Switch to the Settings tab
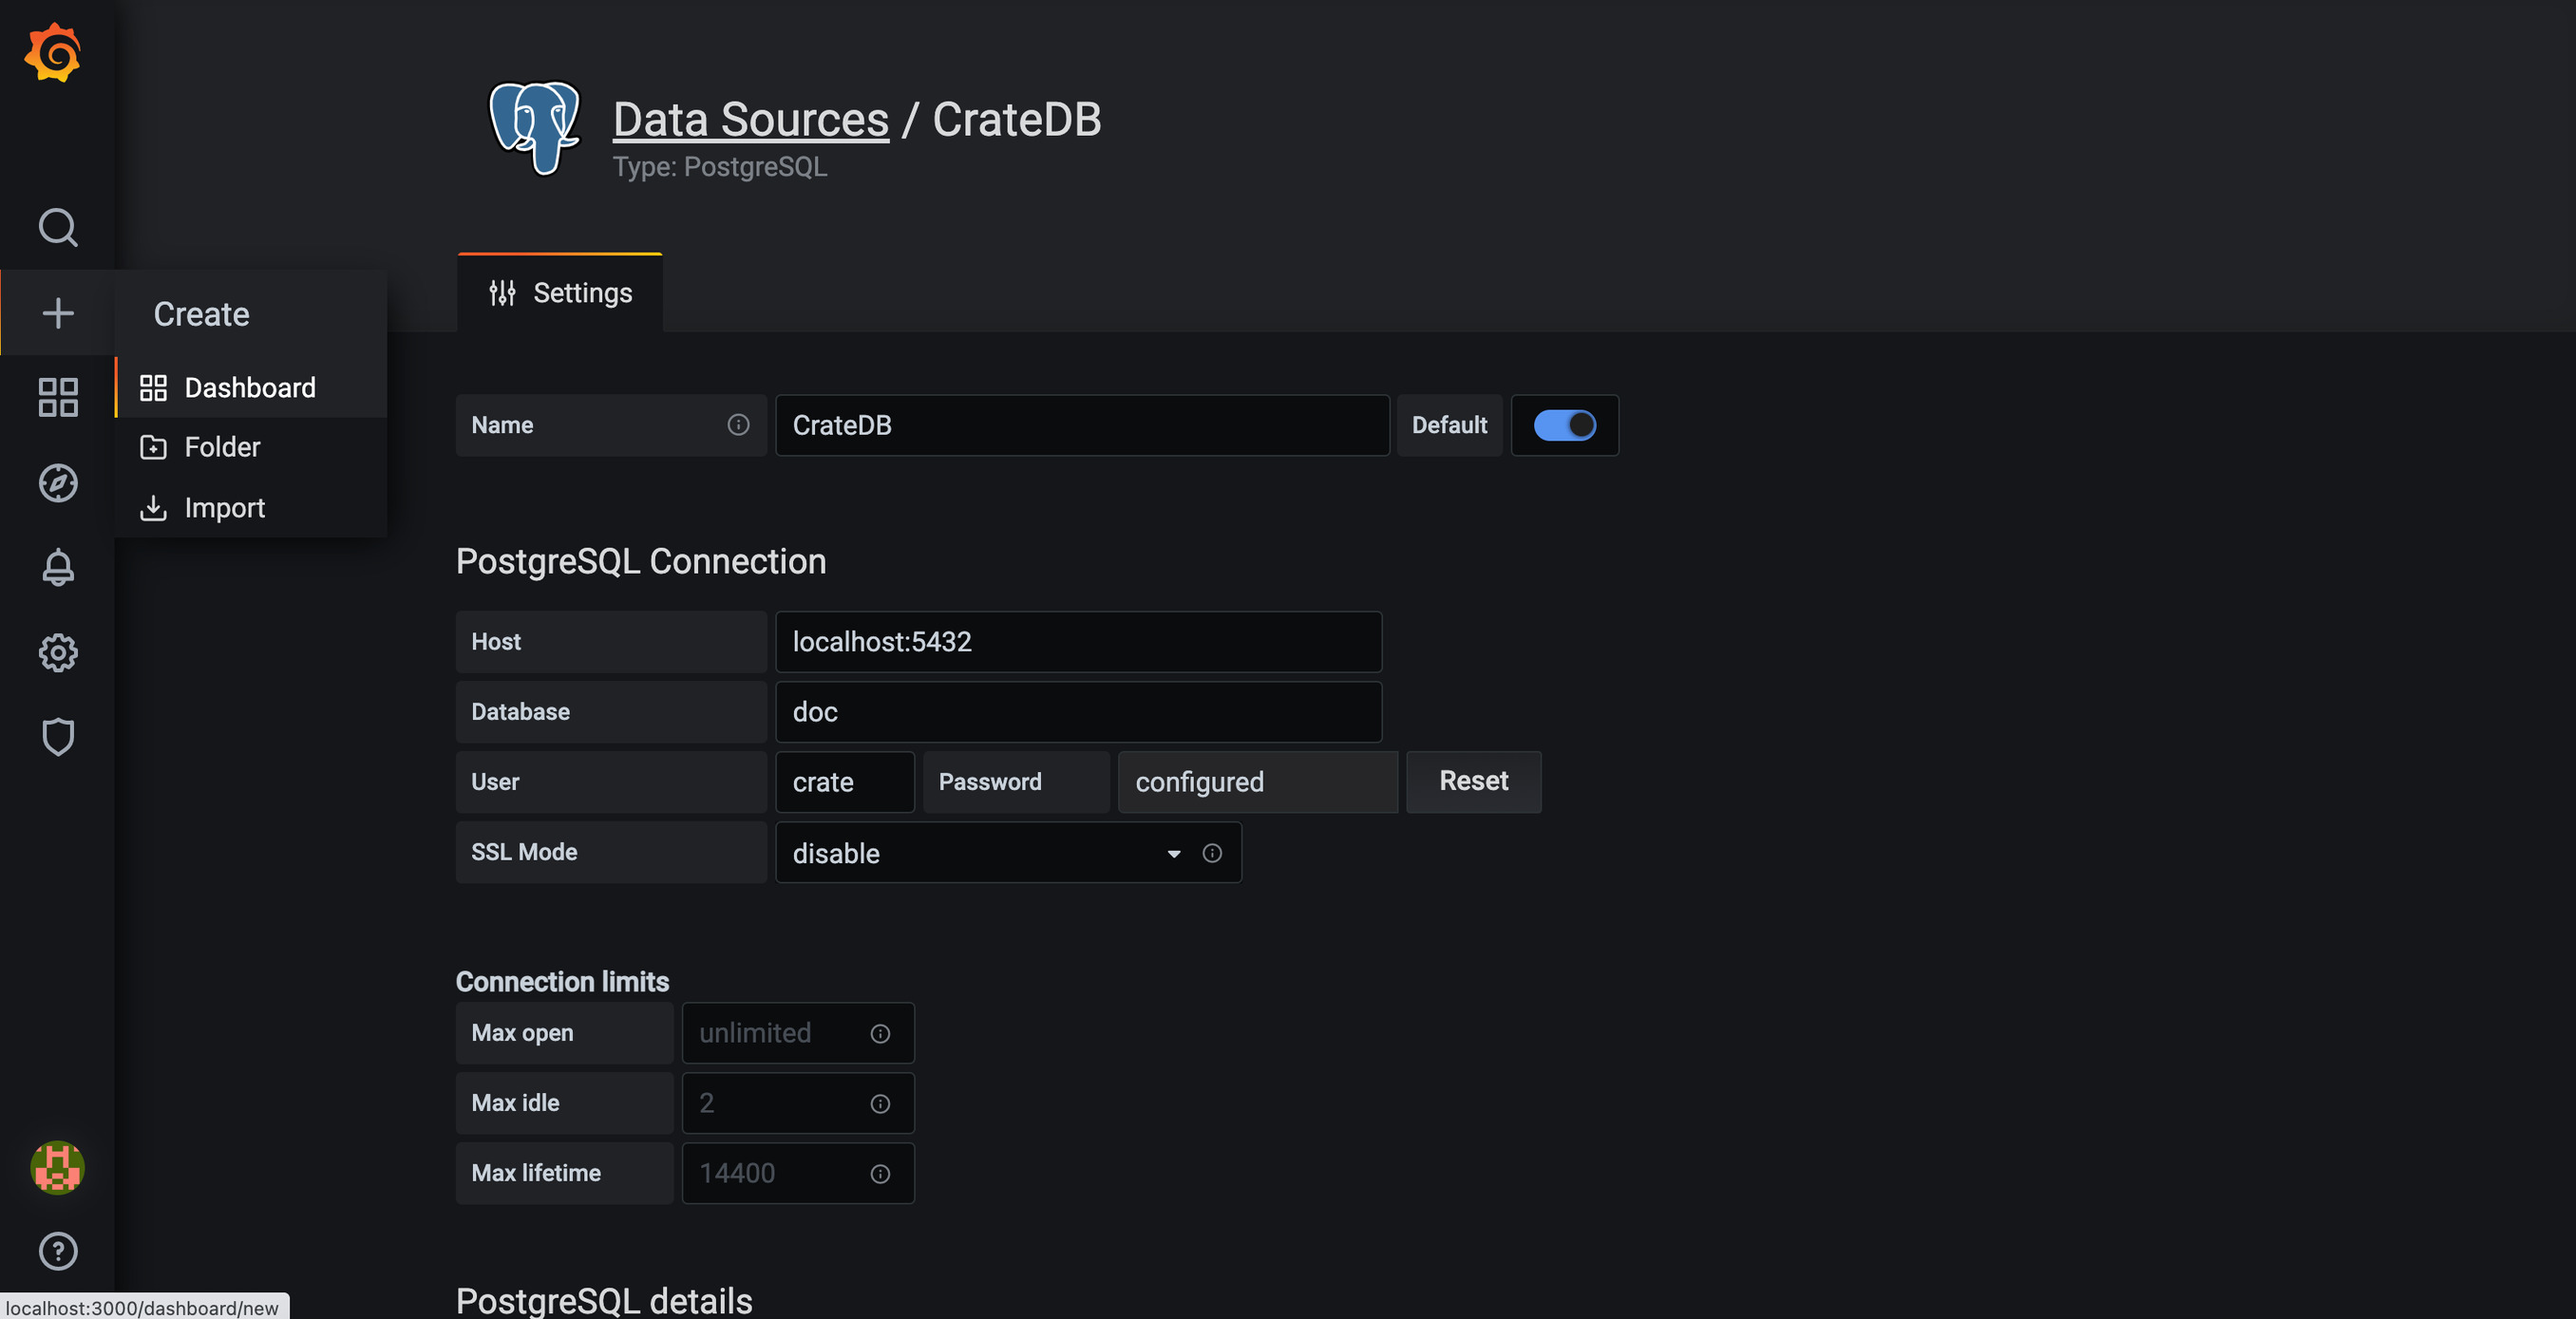This screenshot has height=1319, width=2576. pyautogui.click(x=560, y=293)
